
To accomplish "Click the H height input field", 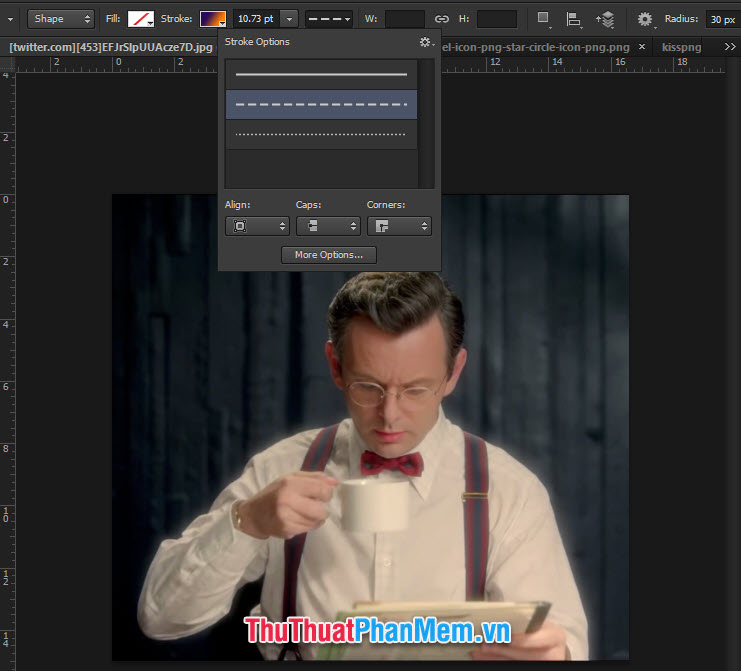I will (497, 19).
